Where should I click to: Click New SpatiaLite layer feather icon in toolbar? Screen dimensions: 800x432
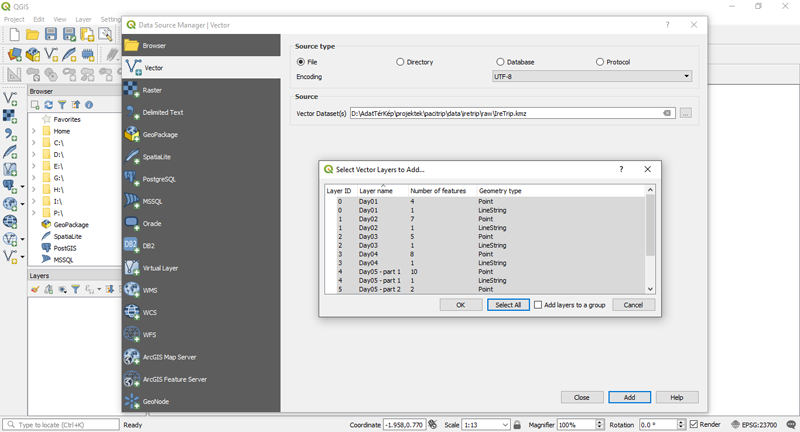pyautogui.click(x=69, y=54)
